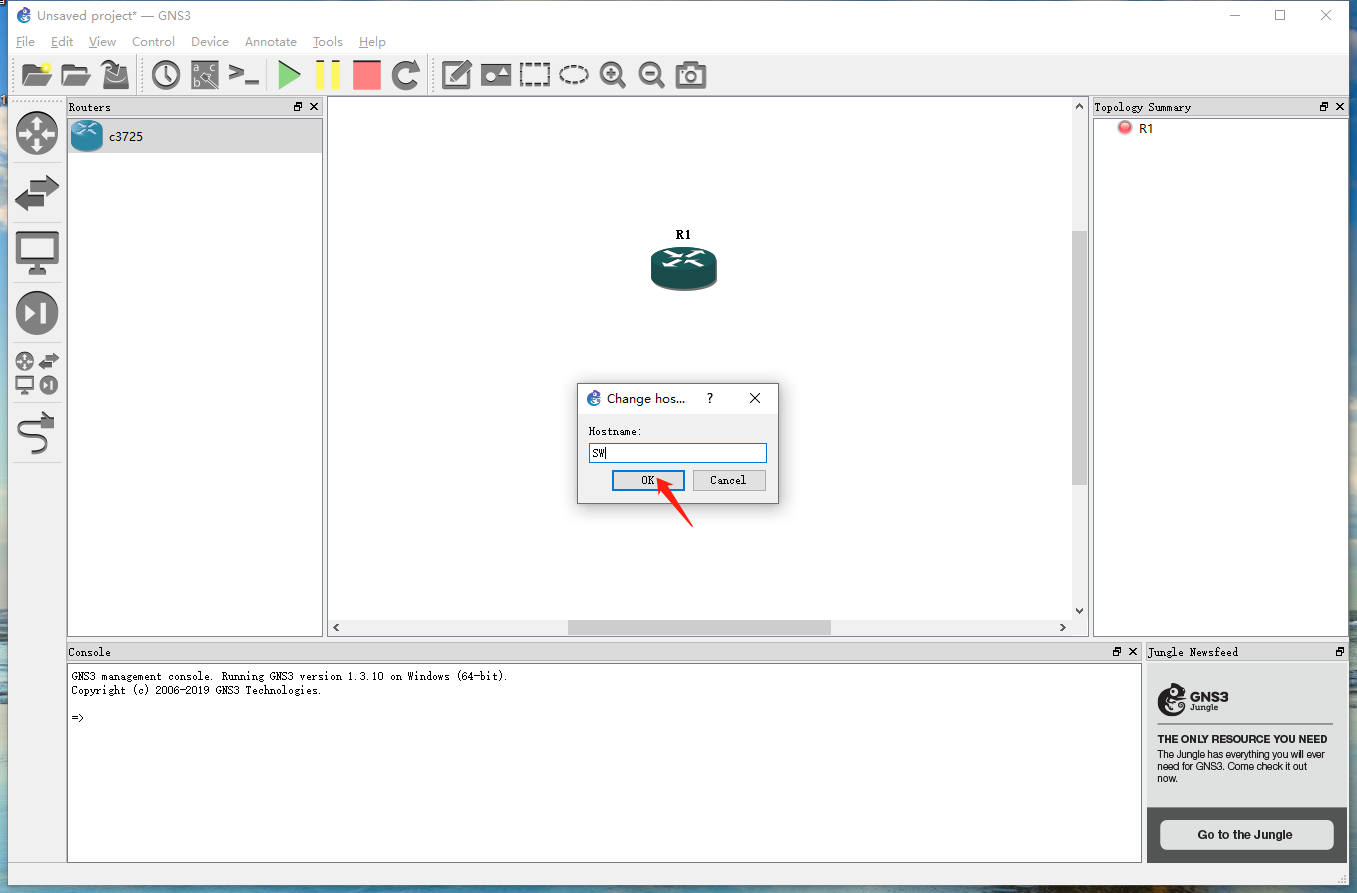Float the Topology Summary panel
Image resolution: width=1357 pixels, height=893 pixels.
point(1324,107)
